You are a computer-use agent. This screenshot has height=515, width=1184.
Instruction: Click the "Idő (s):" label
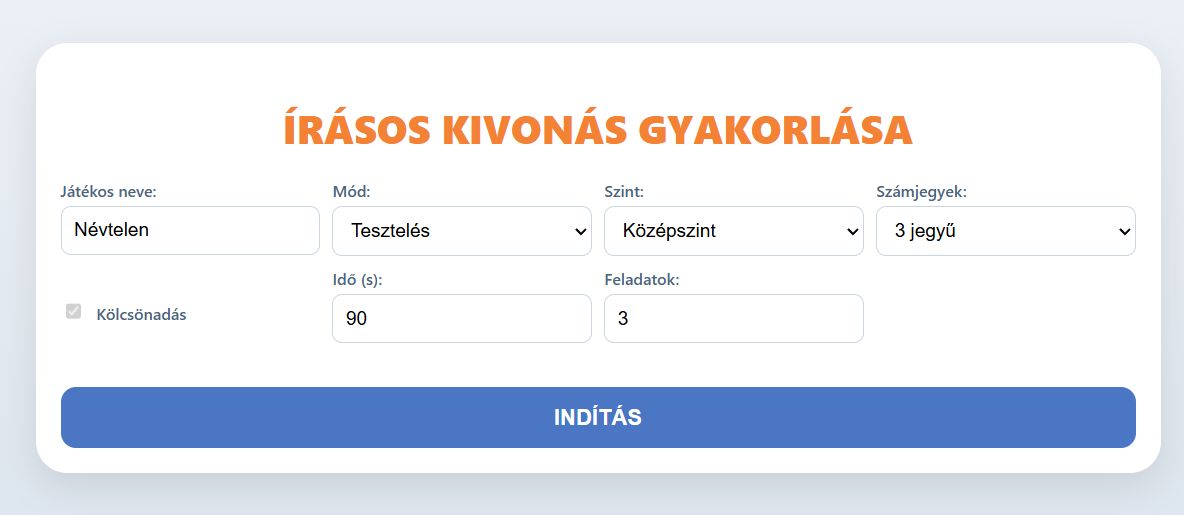click(357, 280)
